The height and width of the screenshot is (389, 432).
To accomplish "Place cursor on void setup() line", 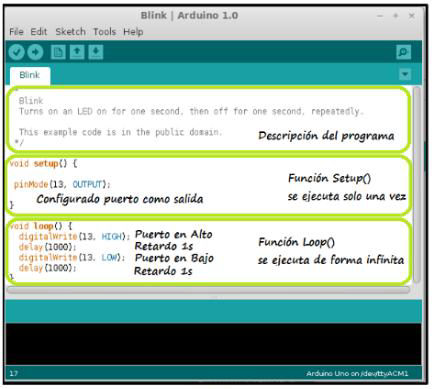I will click(x=43, y=163).
